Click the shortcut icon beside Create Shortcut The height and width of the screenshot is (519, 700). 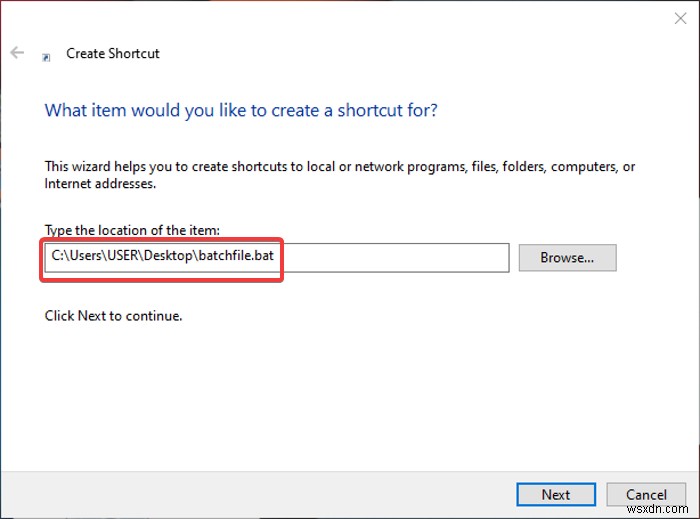(46, 57)
